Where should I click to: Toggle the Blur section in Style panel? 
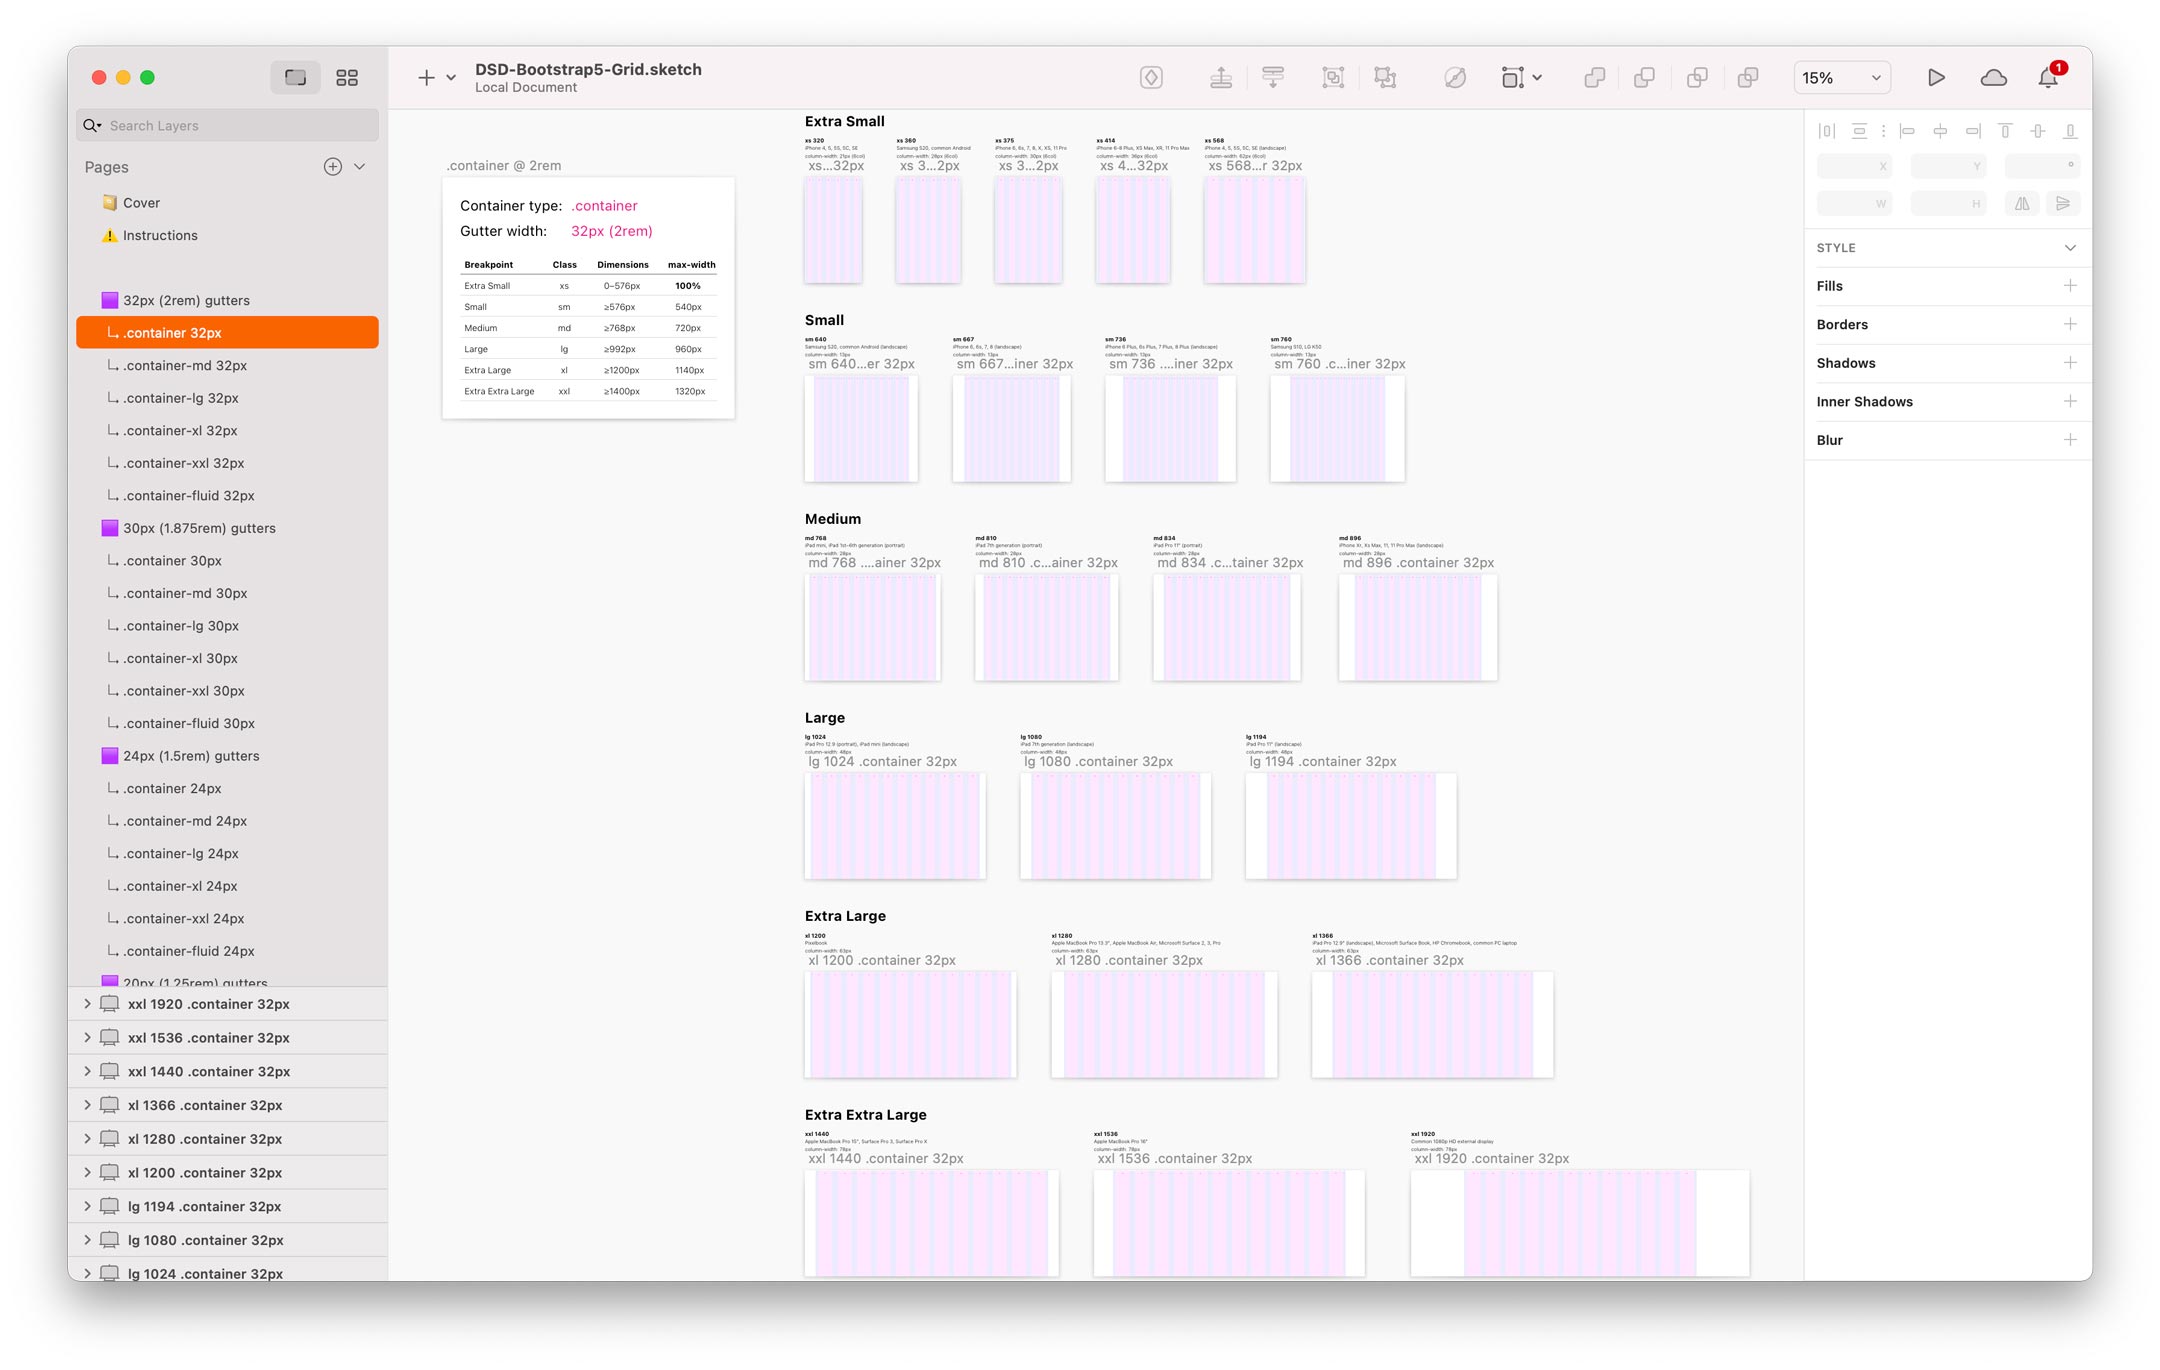[1831, 439]
